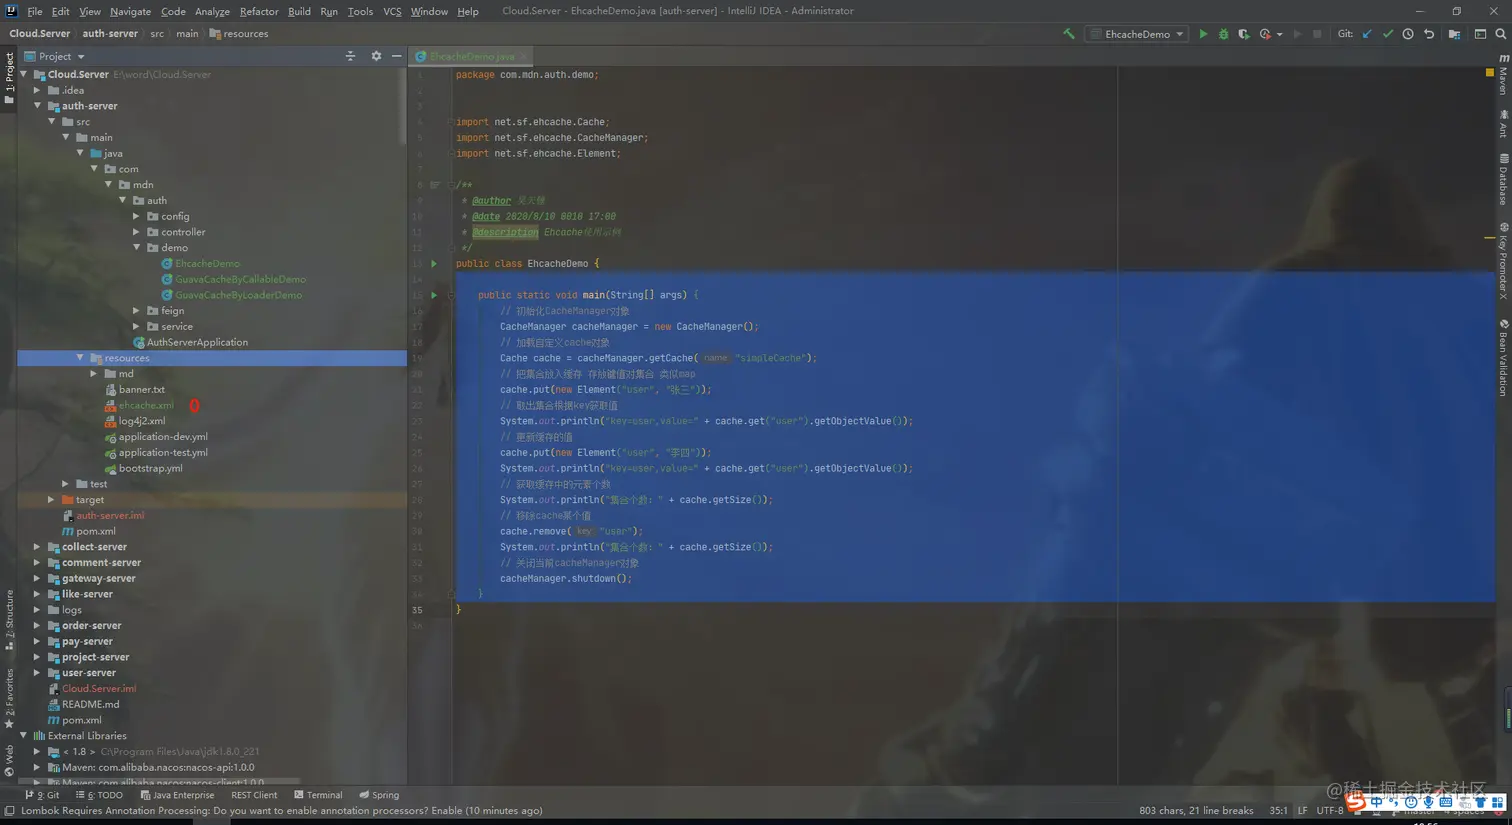The height and width of the screenshot is (825, 1512).
Task: Select README.md in project tree
Action: point(90,704)
